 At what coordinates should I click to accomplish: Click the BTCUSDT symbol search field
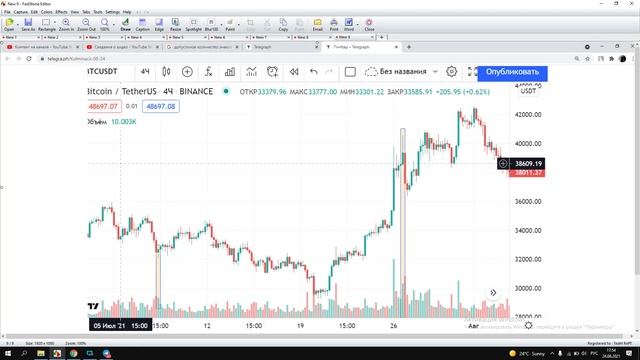103,72
